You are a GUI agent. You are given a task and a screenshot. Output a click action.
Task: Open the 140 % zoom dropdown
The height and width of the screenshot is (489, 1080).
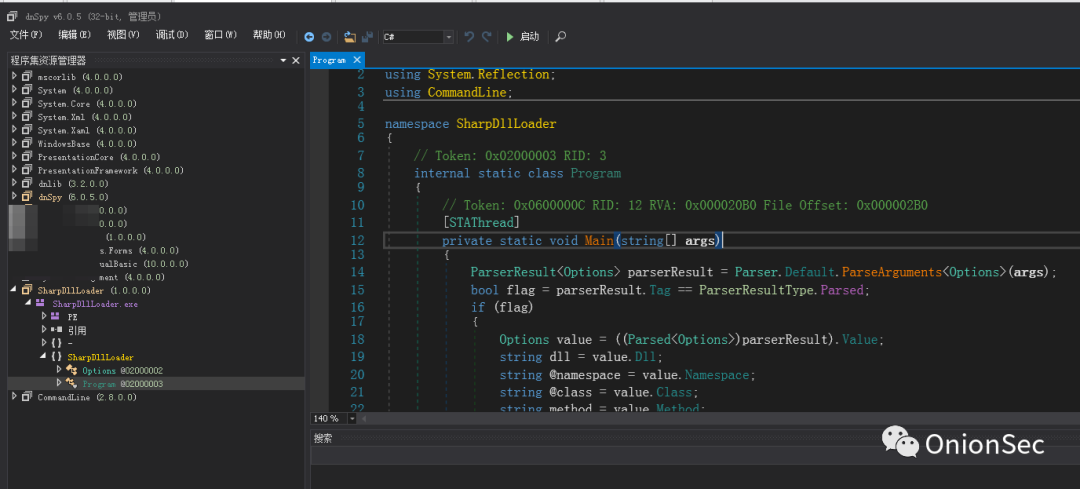pos(352,419)
